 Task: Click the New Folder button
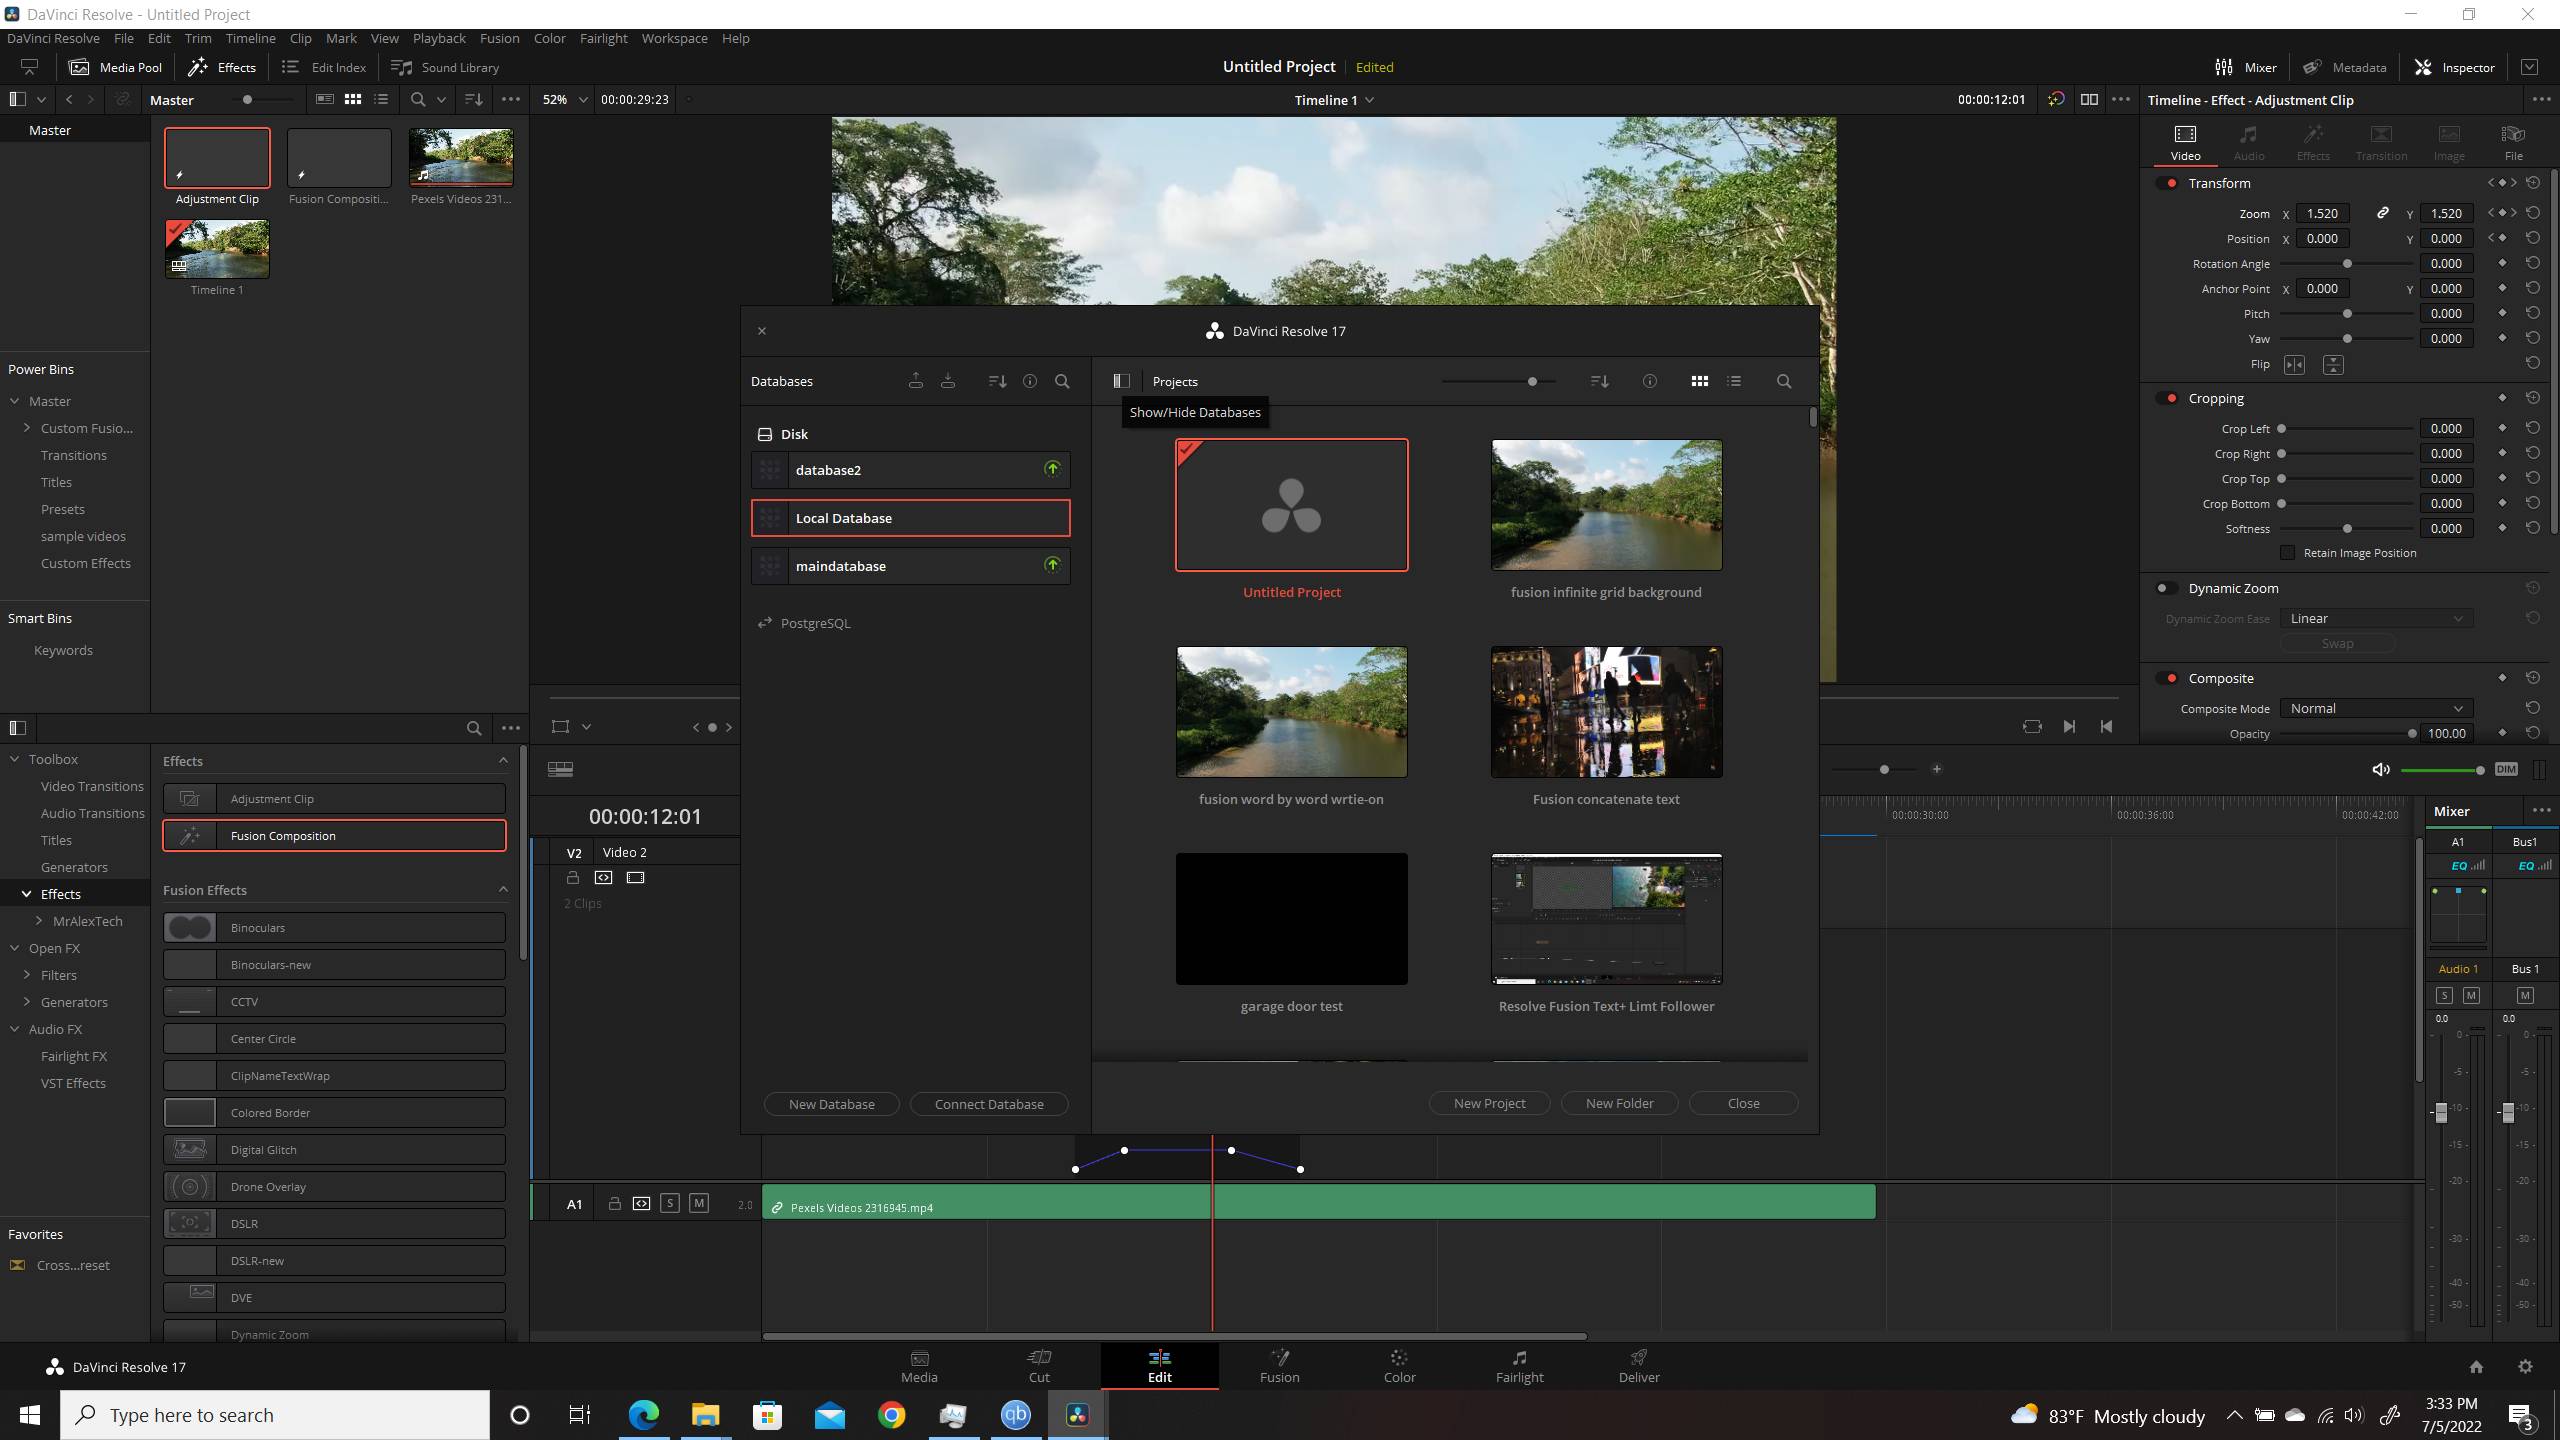1619,1103
